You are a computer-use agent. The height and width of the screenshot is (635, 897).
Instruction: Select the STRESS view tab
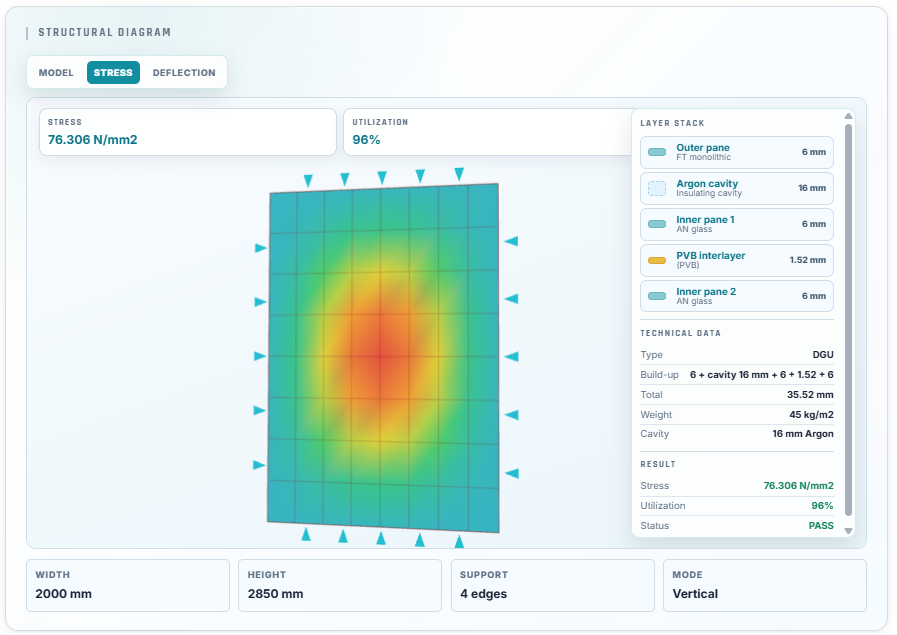(x=113, y=73)
